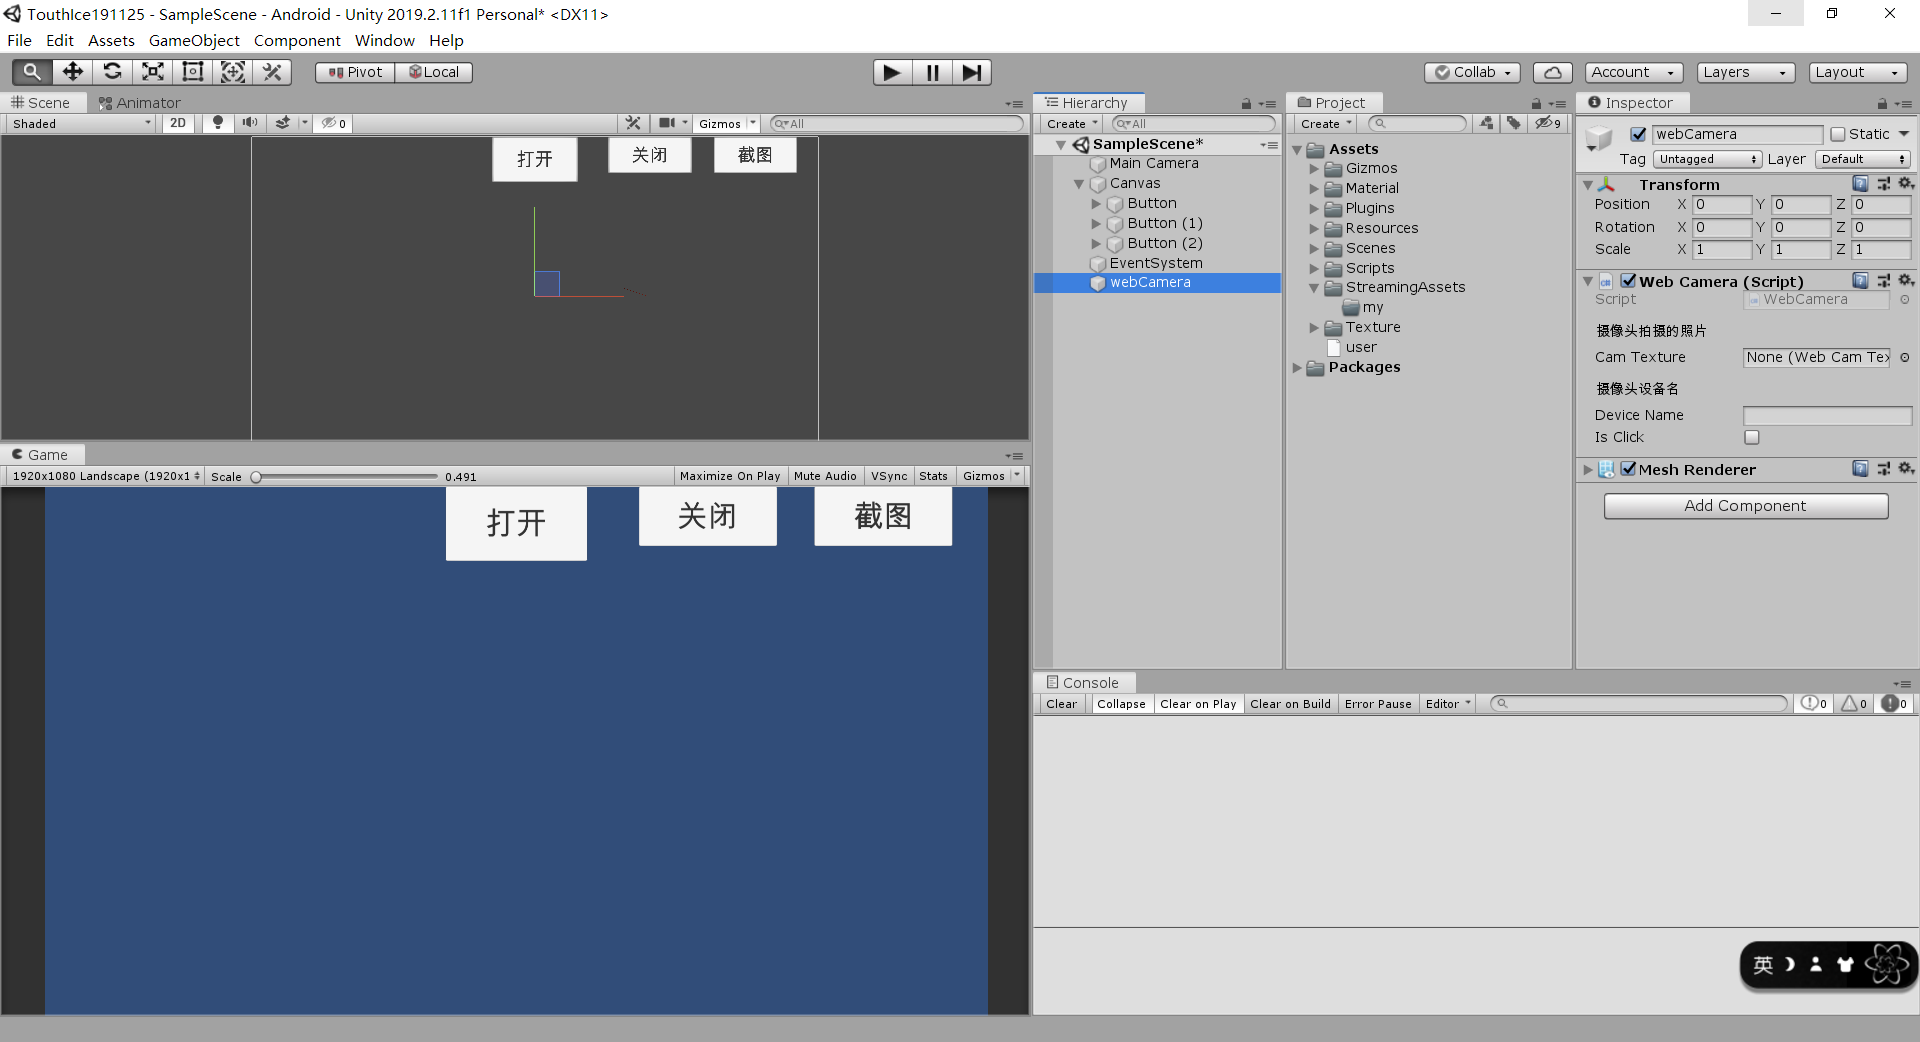Select the custom editor tools icon
Image resolution: width=1920 pixels, height=1042 pixels.
(x=272, y=72)
